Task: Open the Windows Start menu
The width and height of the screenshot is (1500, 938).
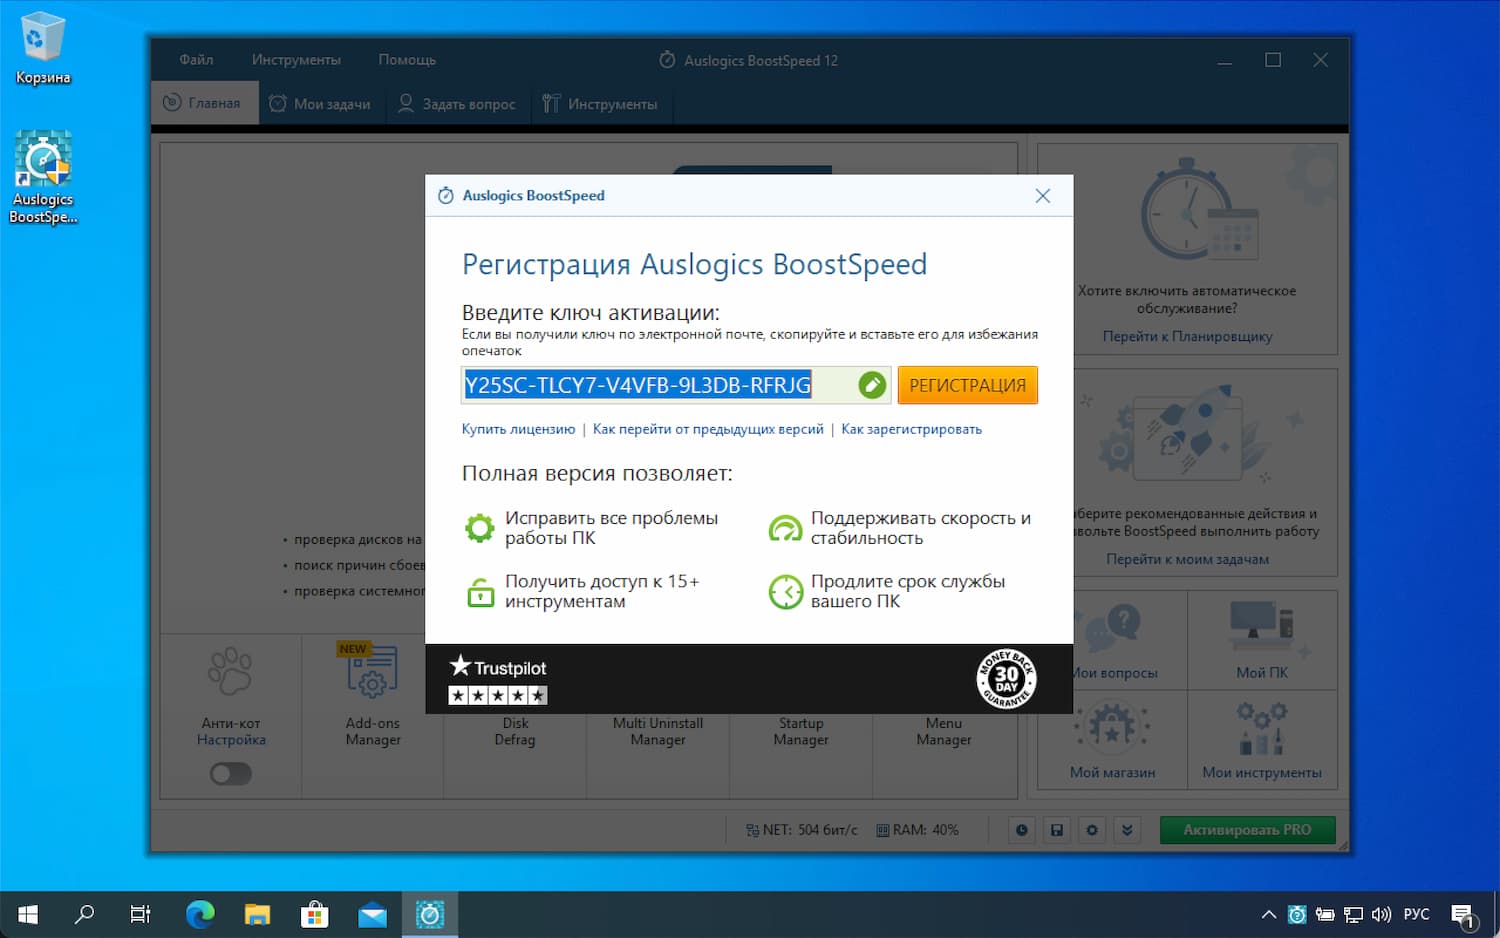Action: (x=28, y=914)
